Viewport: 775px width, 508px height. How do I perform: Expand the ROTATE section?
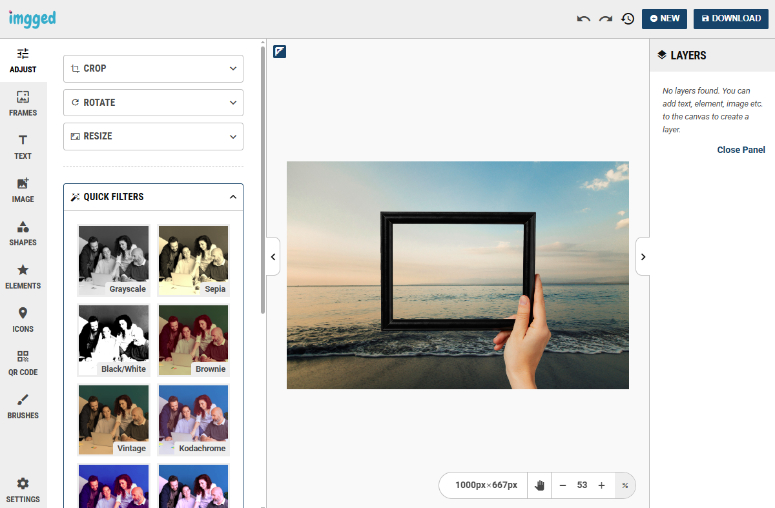tap(153, 103)
